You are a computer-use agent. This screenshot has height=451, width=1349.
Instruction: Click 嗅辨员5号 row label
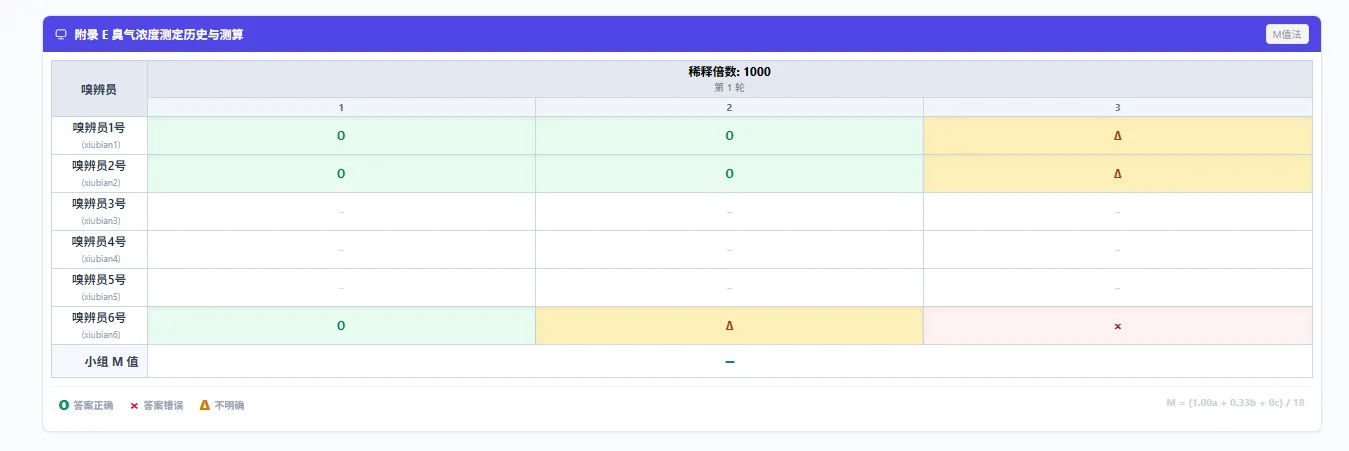(x=99, y=280)
